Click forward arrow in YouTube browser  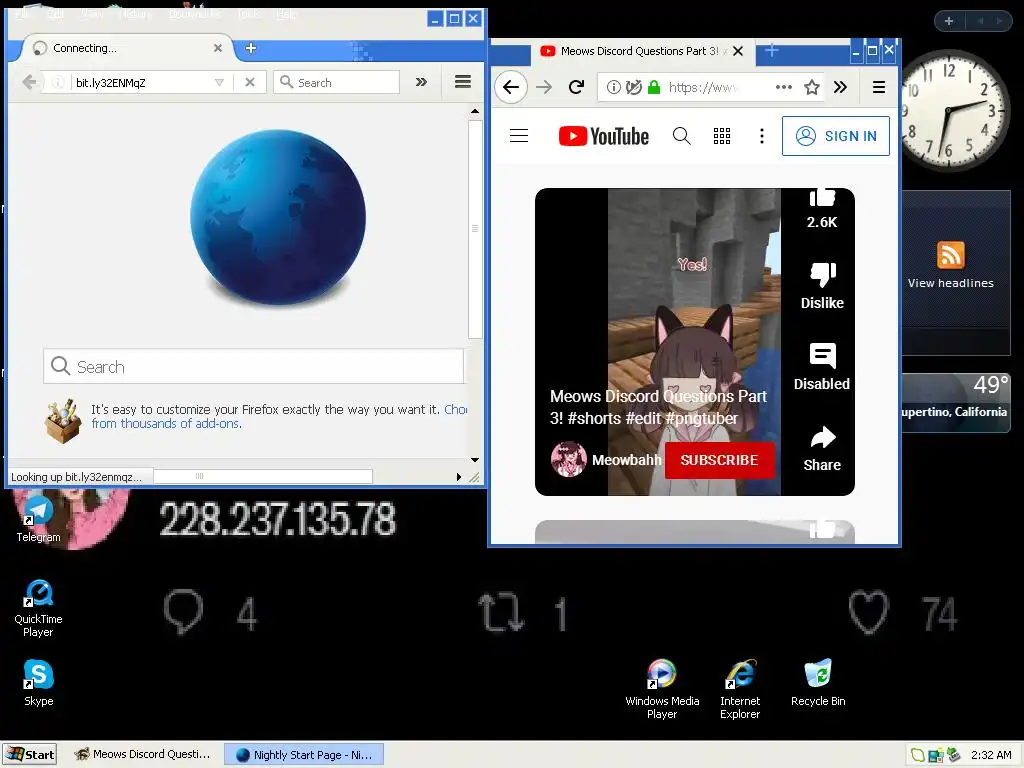[544, 87]
